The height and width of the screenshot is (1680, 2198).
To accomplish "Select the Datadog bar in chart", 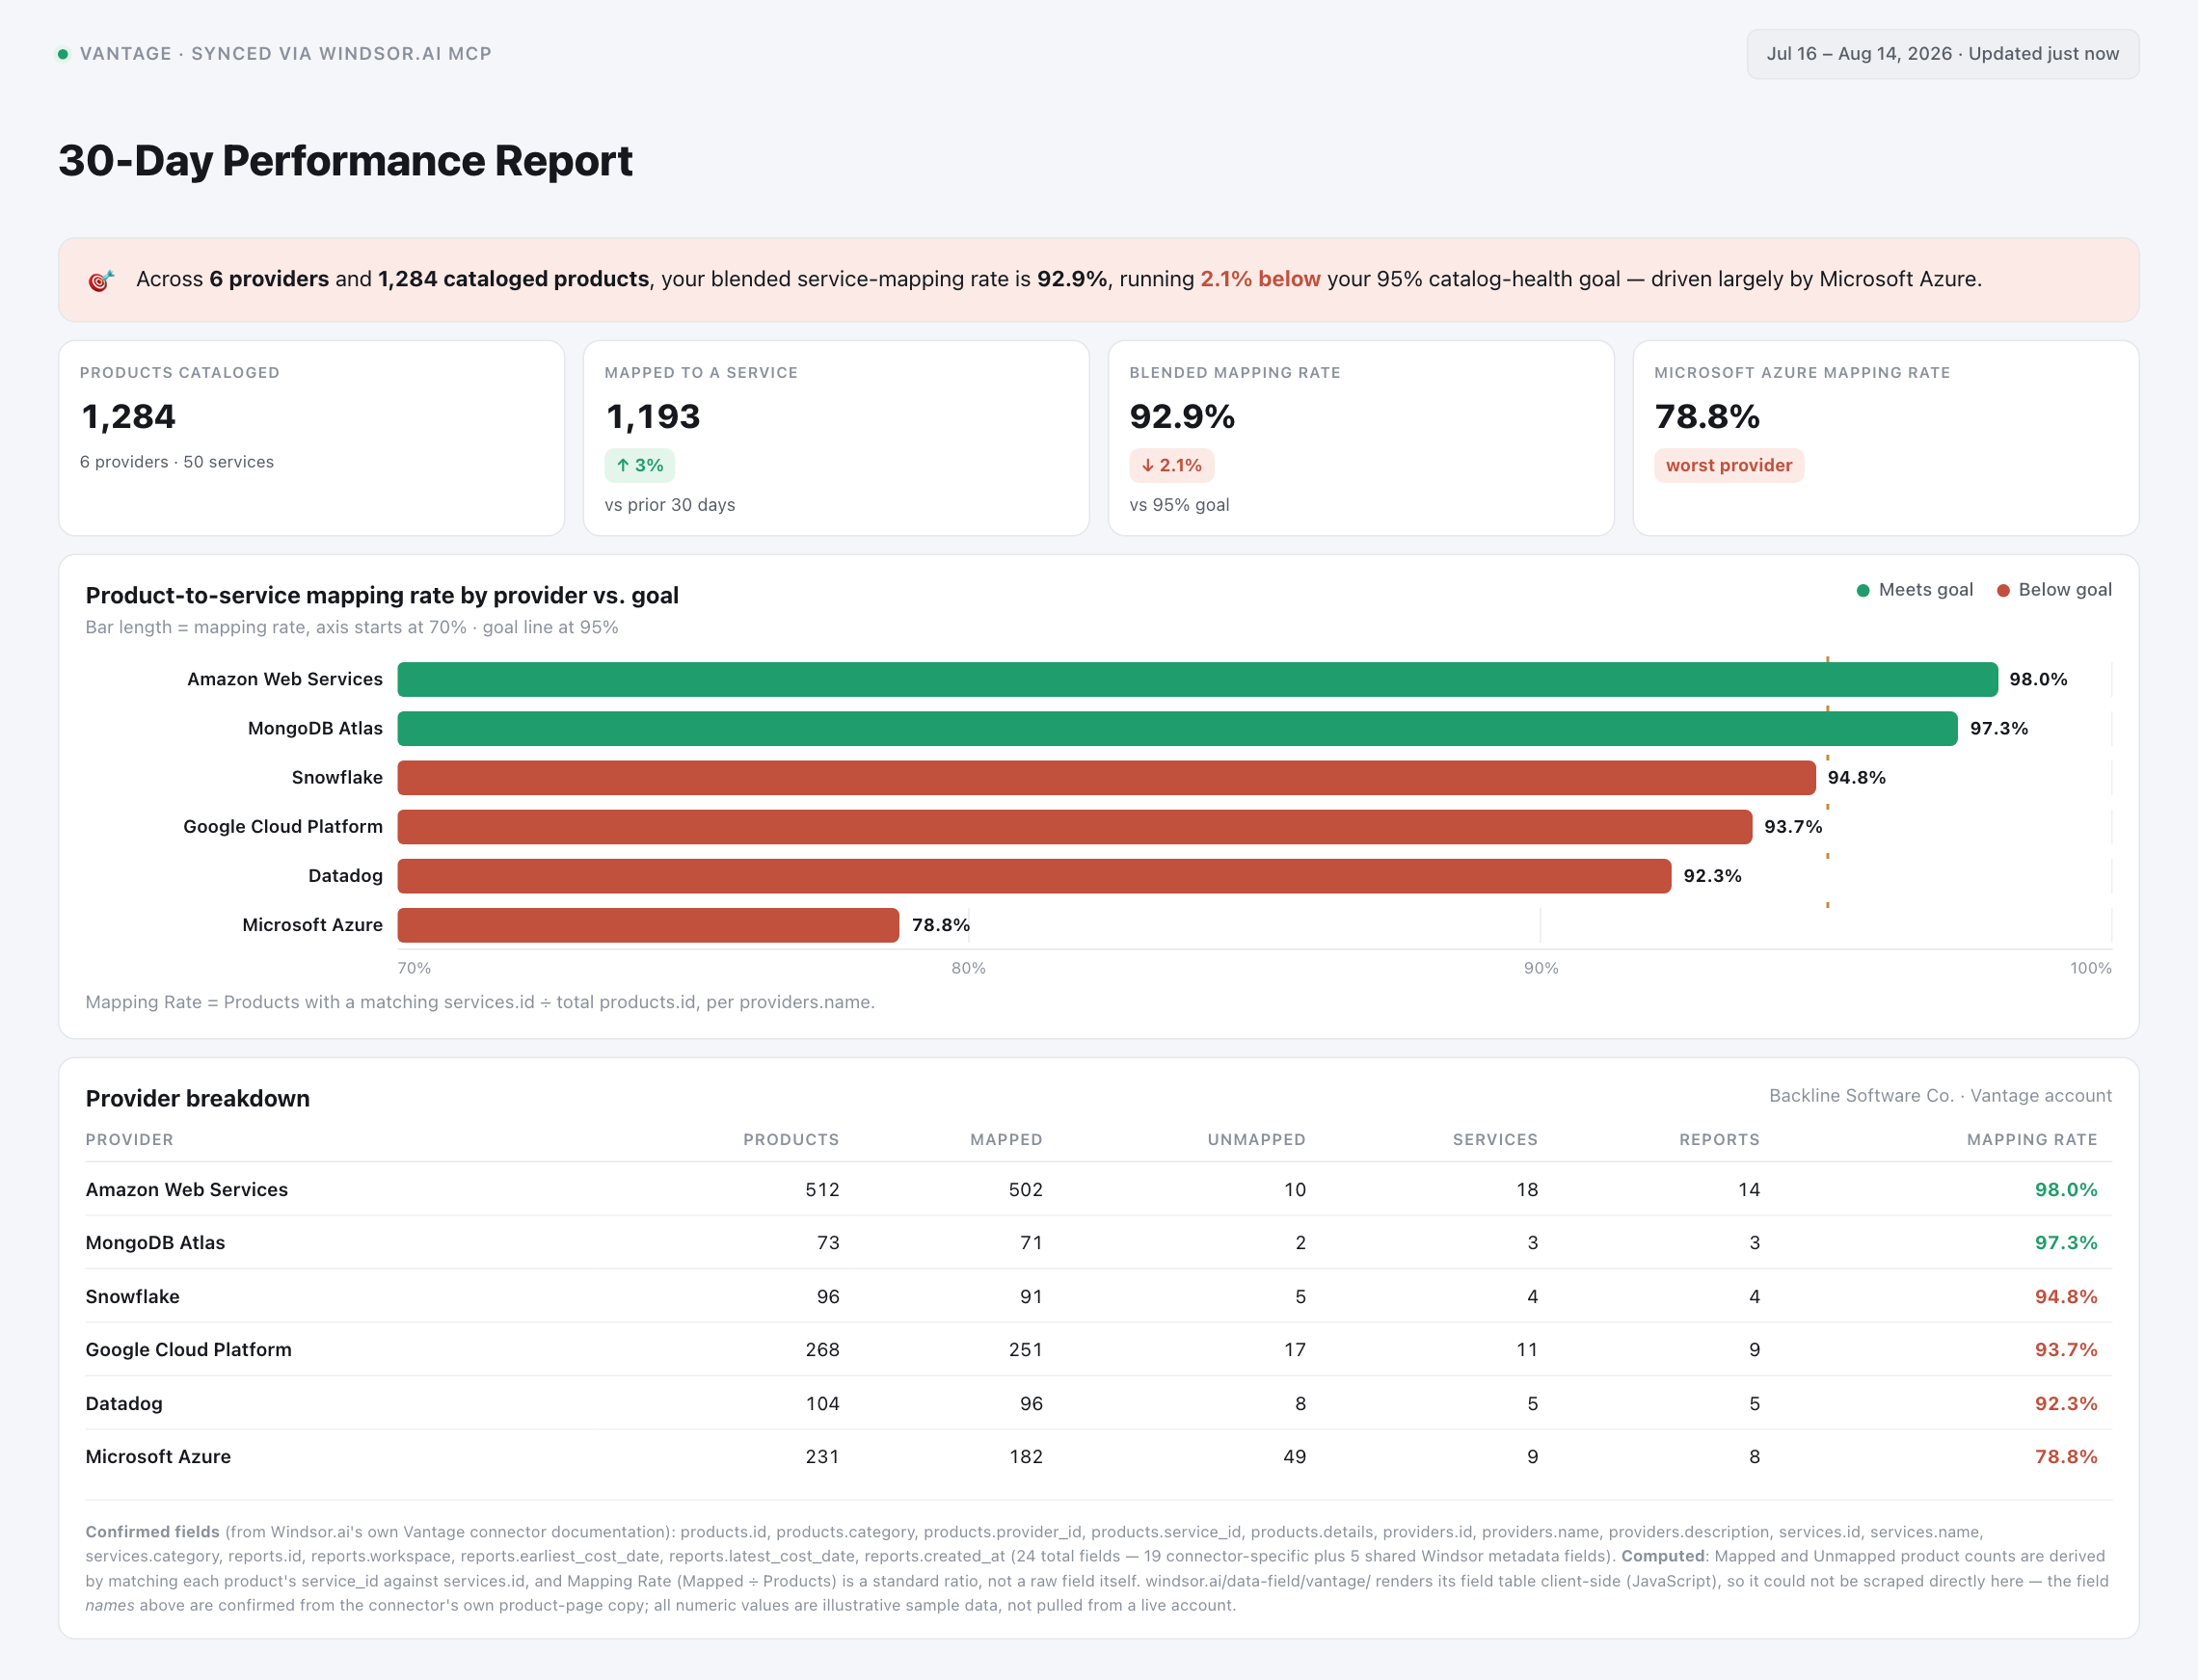I will 1034,875.
